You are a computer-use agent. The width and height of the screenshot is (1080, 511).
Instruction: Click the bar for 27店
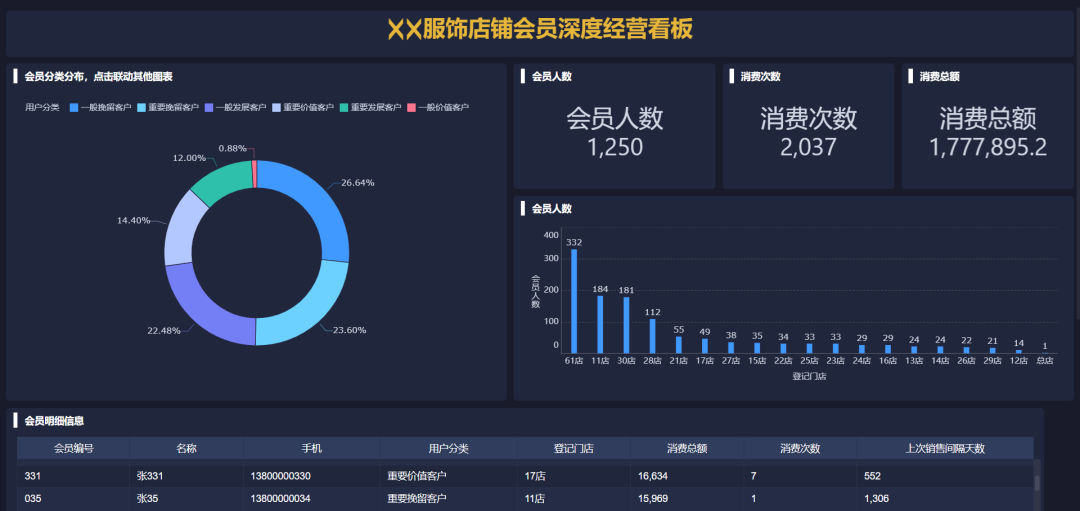click(x=731, y=347)
